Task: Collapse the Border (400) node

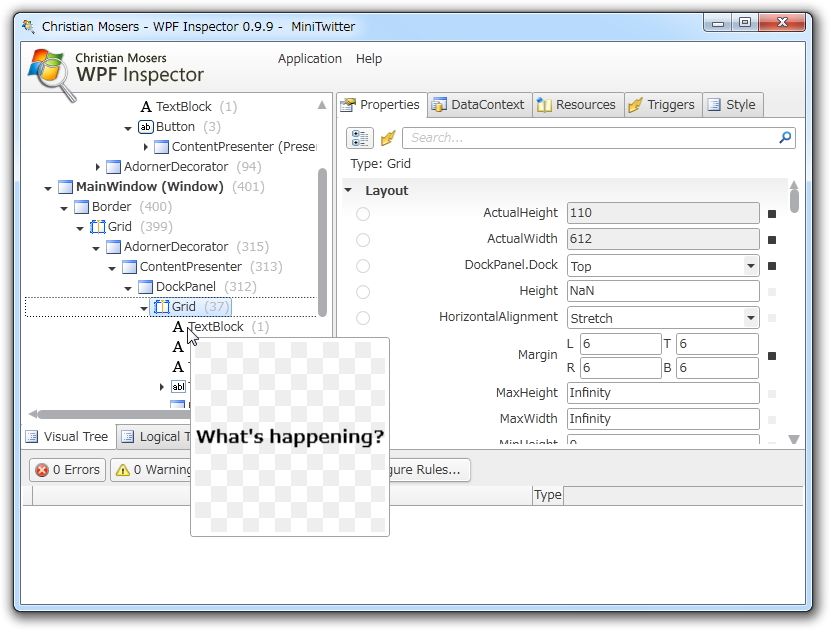Action: pos(64,209)
